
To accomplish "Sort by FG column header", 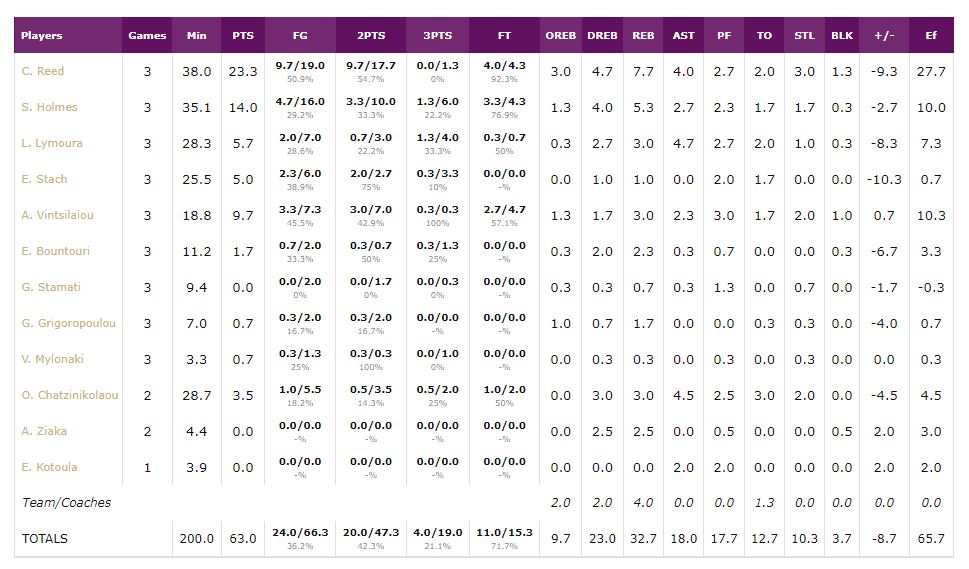I will [x=300, y=35].
